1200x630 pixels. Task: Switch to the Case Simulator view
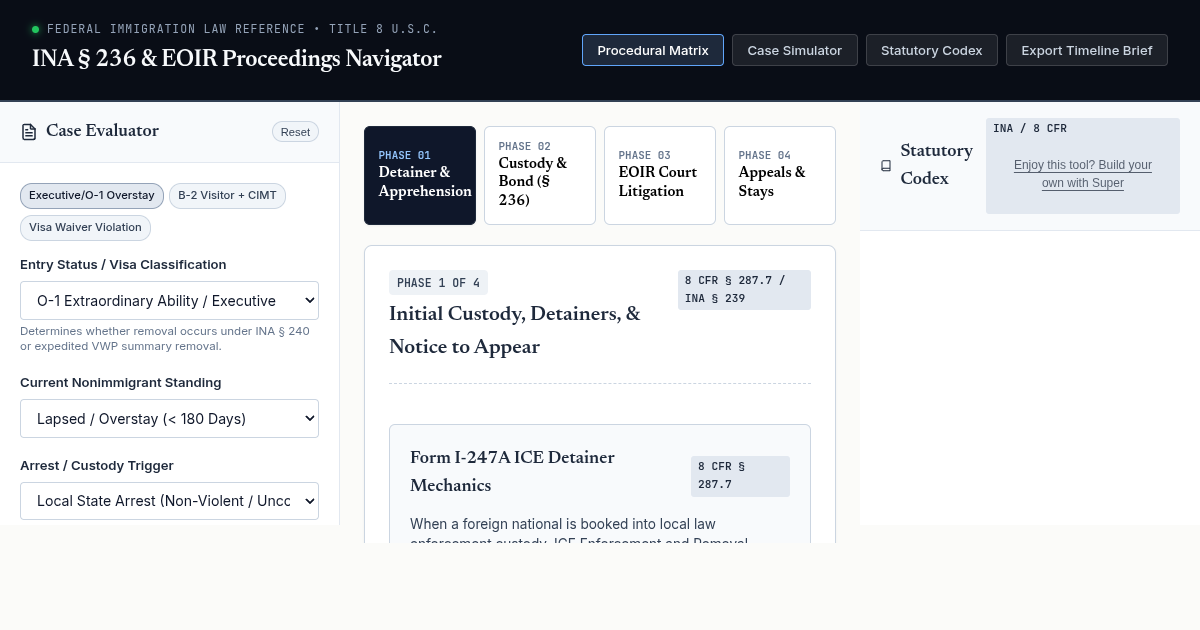click(x=795, y=50)
